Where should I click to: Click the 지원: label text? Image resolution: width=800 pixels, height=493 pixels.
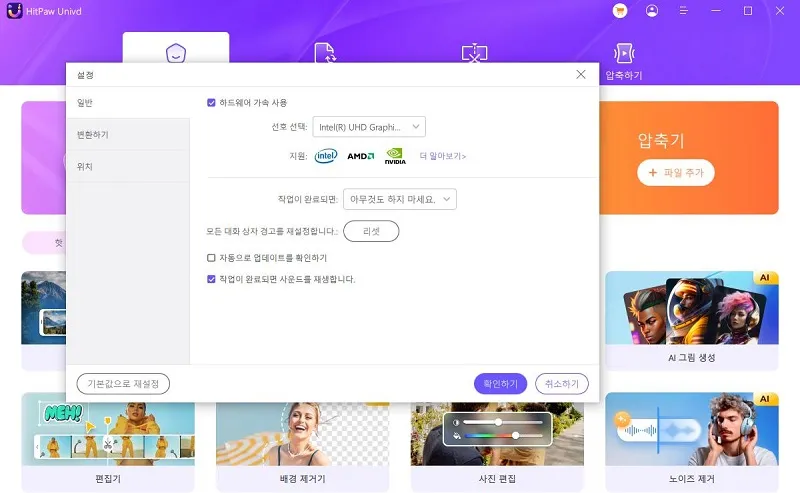298,156
